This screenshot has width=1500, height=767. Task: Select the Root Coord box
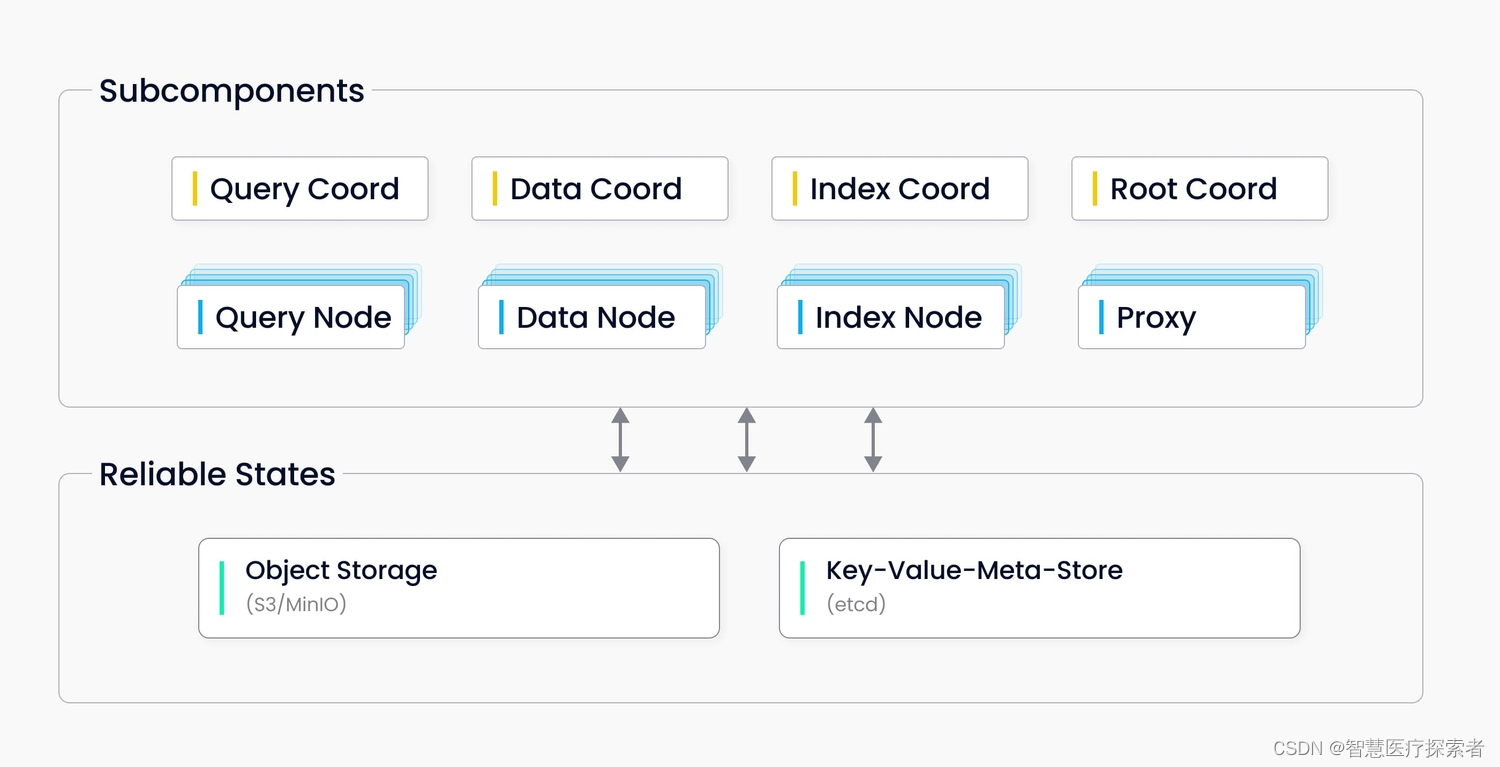pos(1200,188)
